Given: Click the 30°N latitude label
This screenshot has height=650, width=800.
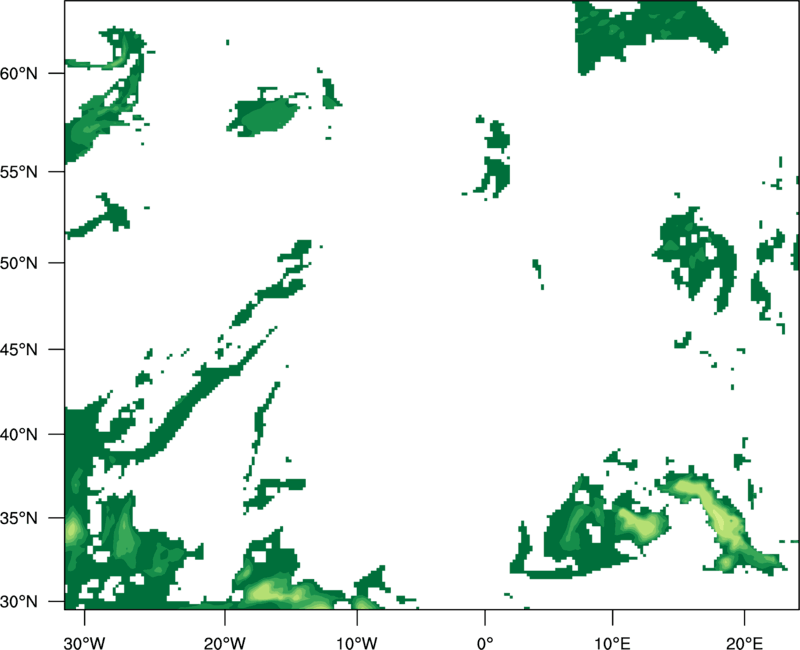Looking at the screenshot, I should click(x=19, y=602).
